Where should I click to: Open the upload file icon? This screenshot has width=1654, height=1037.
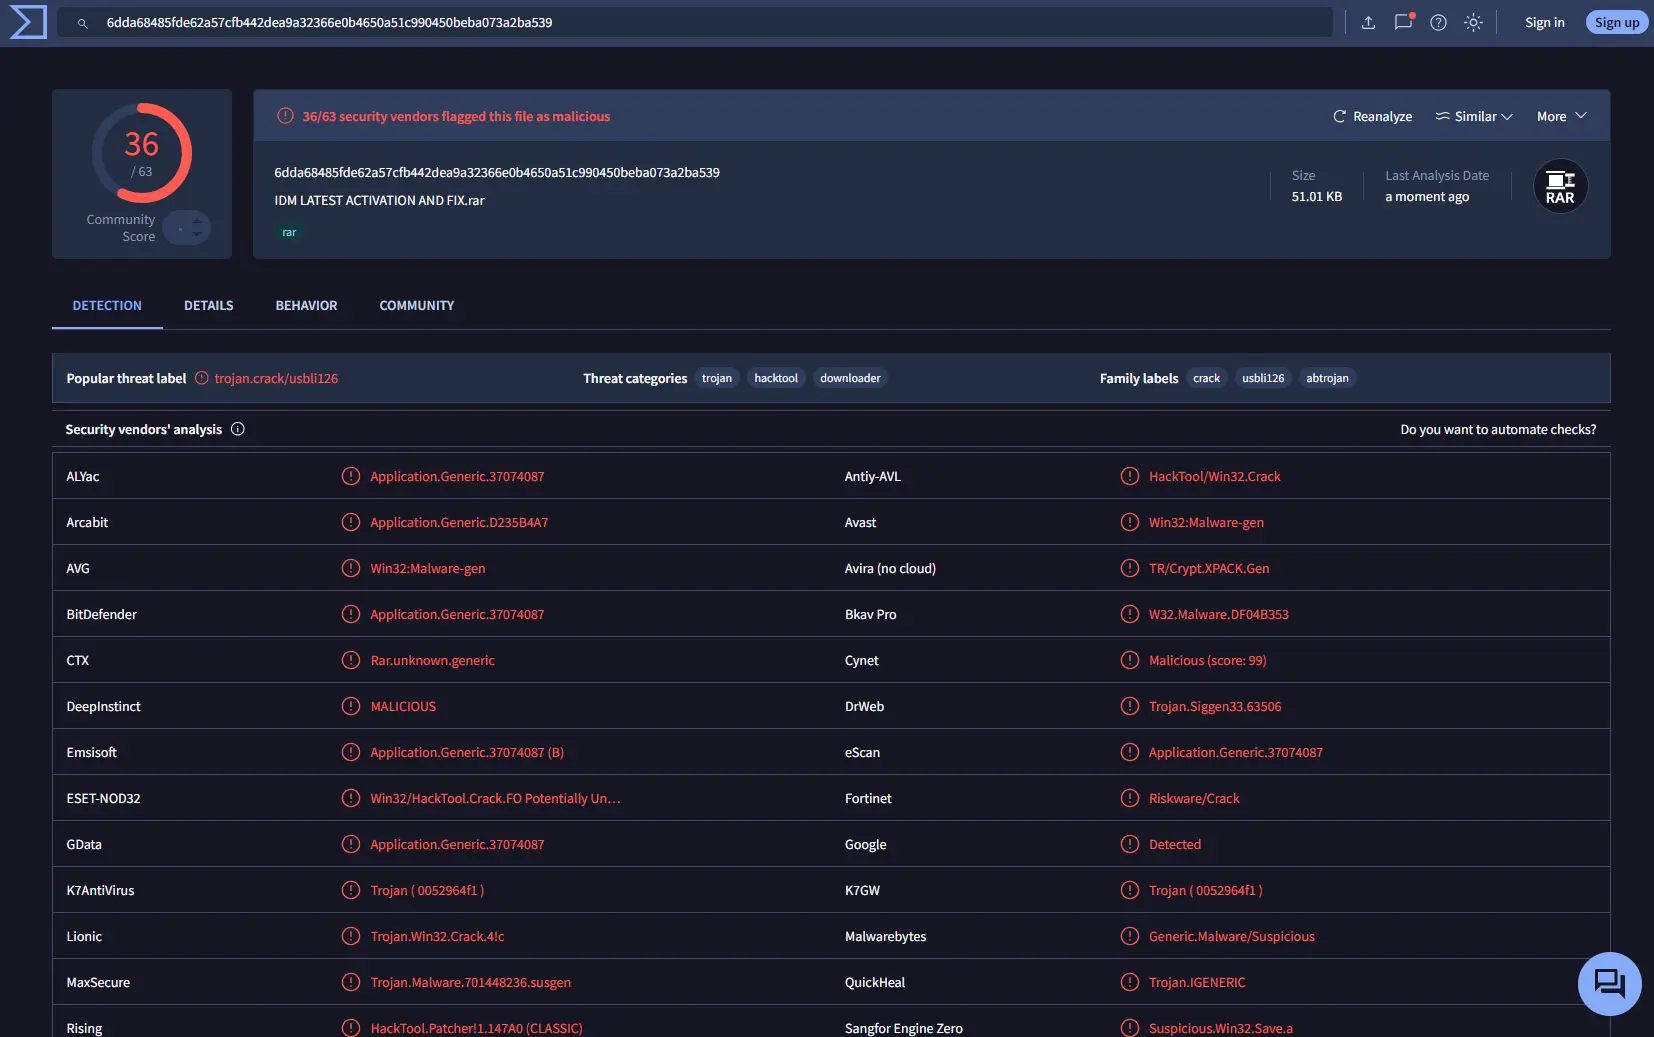[x=1368, y=22]
